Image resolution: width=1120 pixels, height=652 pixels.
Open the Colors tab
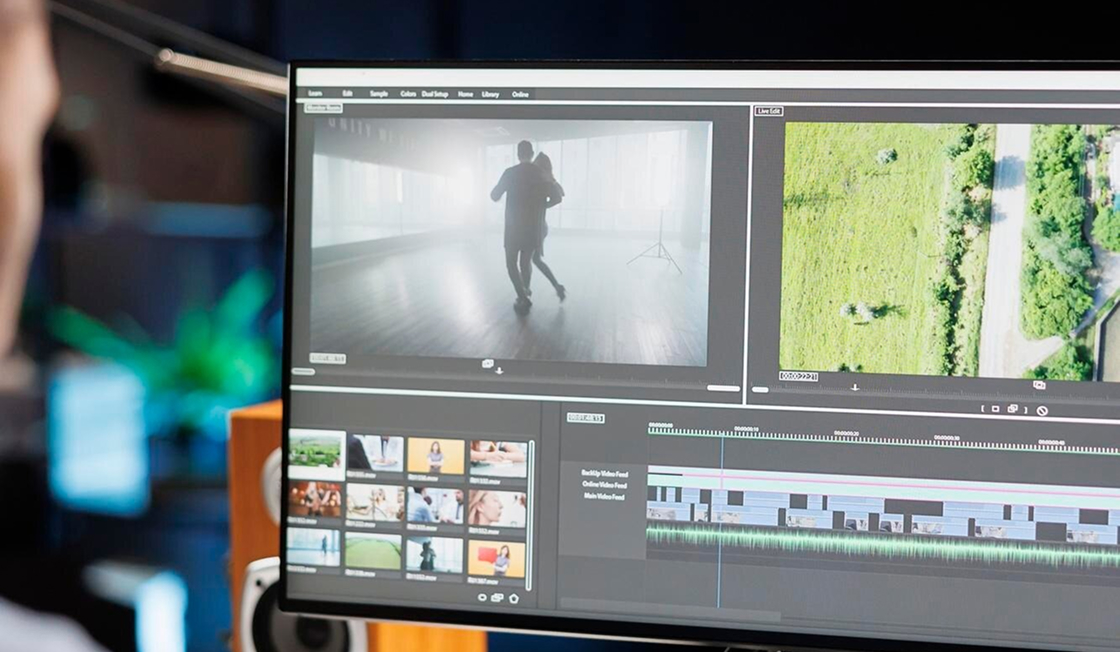point(408,94)
